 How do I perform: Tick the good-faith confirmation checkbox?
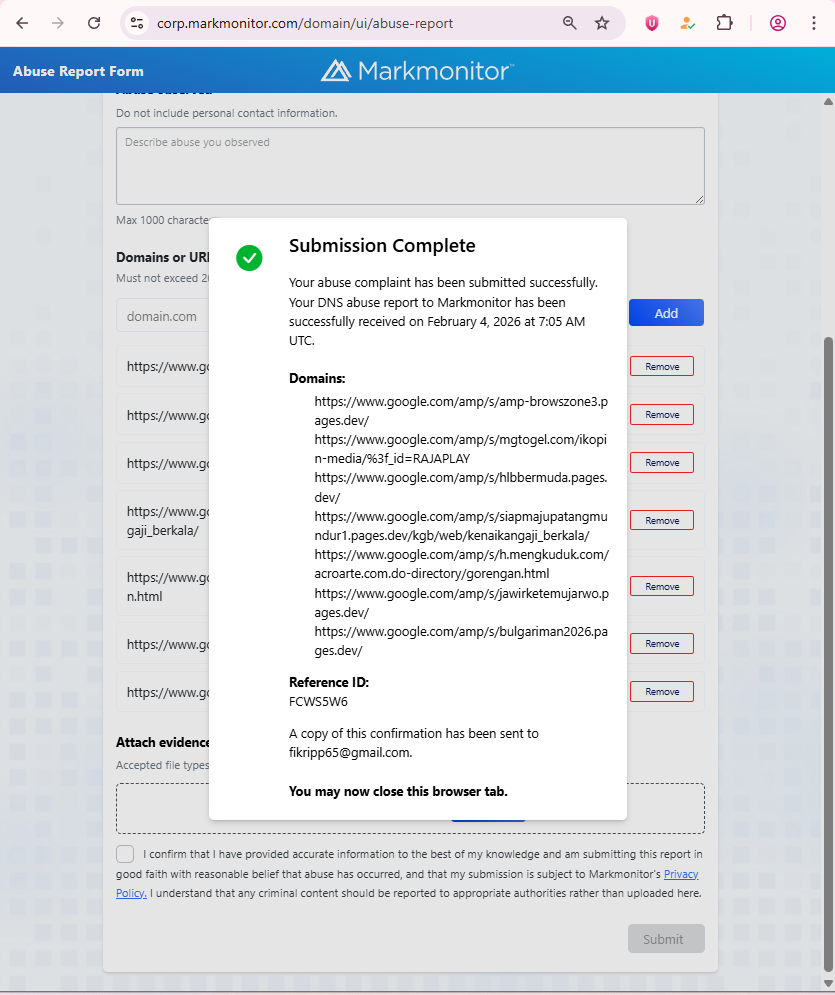[x=125, y=854]
